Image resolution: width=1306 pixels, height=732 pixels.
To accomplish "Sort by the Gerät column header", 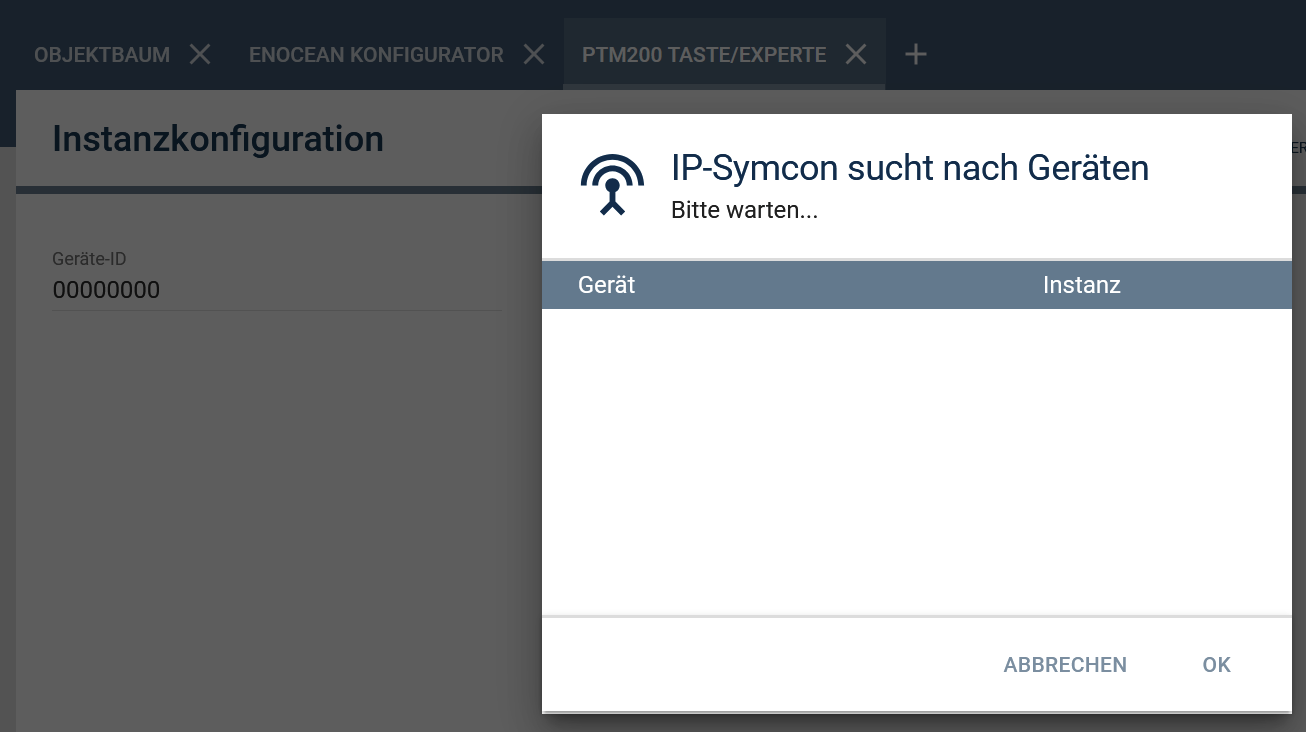I will [x=606, y=285].
